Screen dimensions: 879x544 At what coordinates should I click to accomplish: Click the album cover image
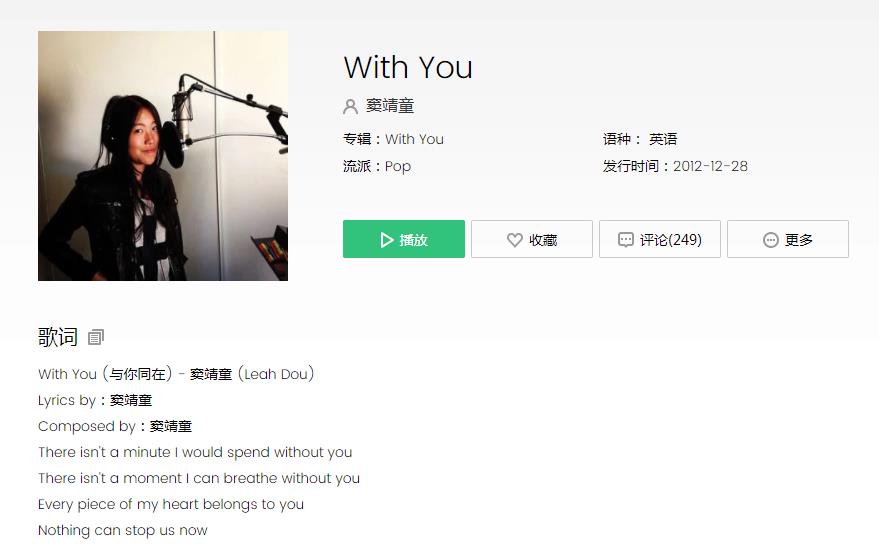(163, 156)
